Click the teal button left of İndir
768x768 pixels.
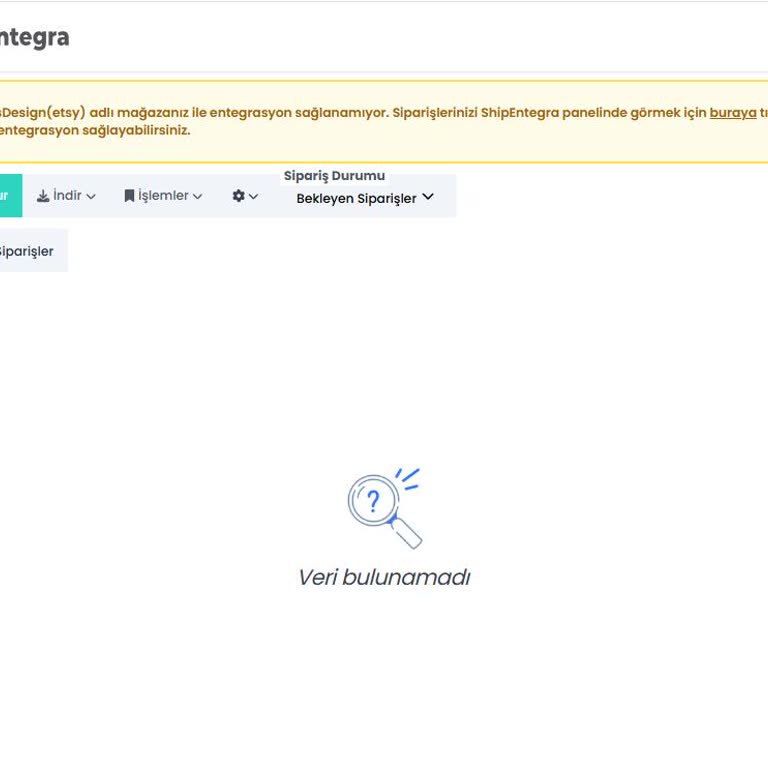click(10, 195)
